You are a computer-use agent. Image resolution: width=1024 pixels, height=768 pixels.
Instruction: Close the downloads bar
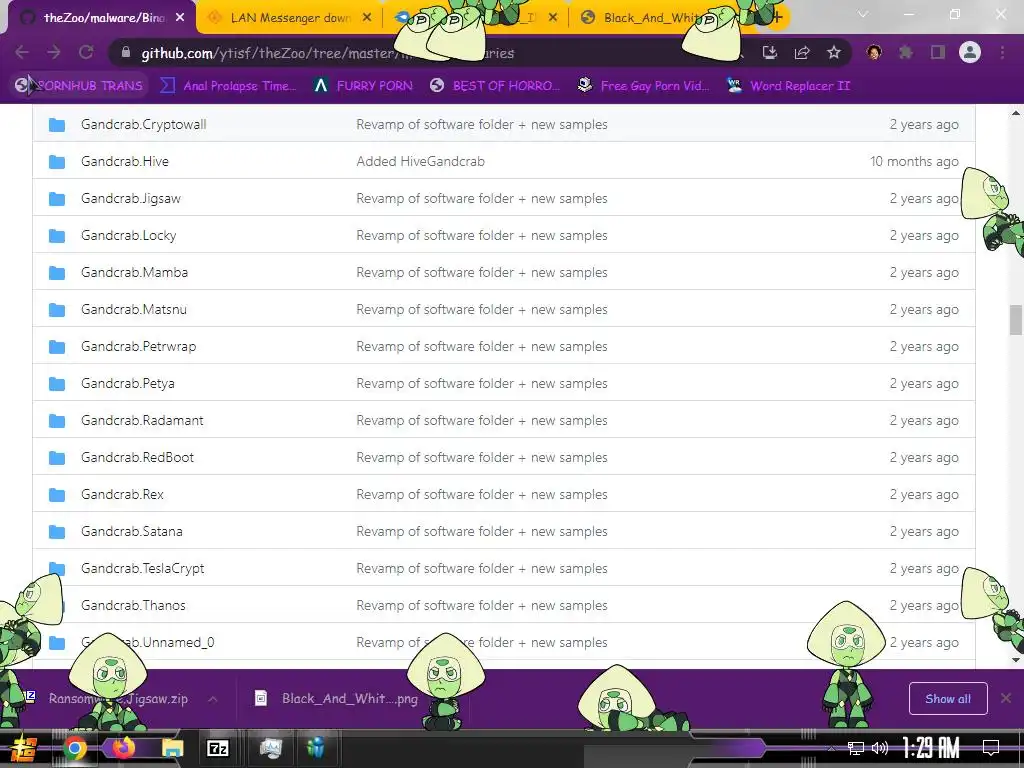pos(1006,698)
